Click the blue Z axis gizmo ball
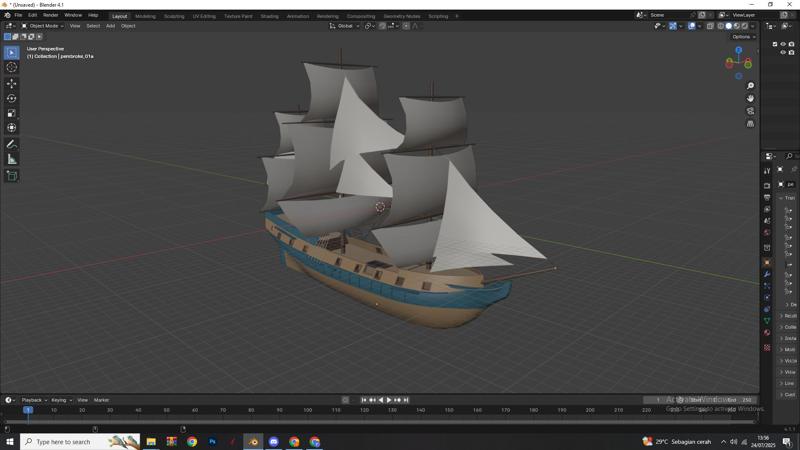The height and width of the screenshot is (450, 800). coord(739,50)
